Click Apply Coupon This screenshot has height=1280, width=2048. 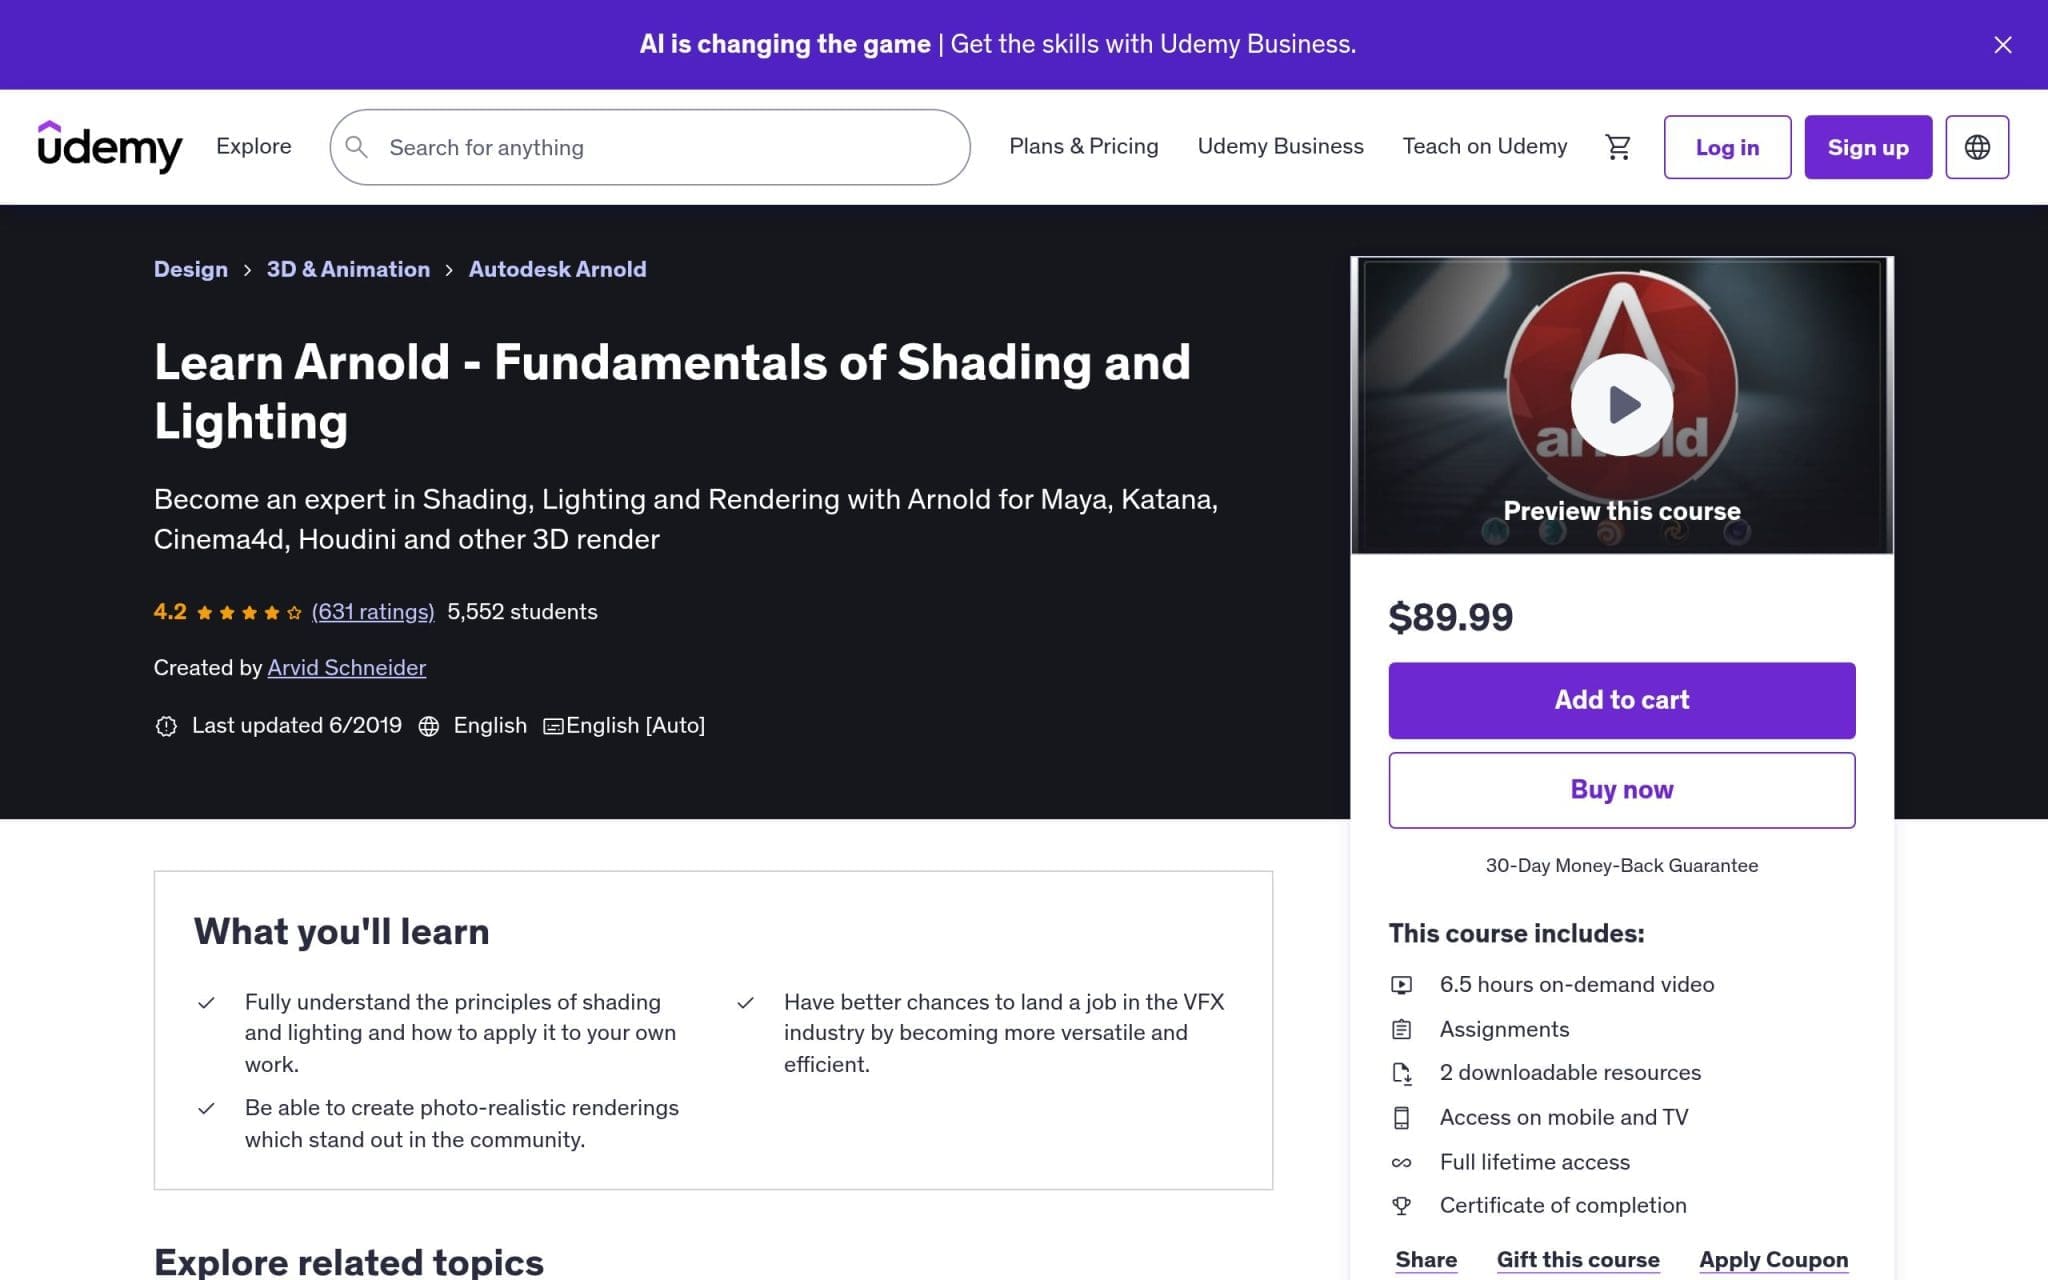(1773, 1260)
